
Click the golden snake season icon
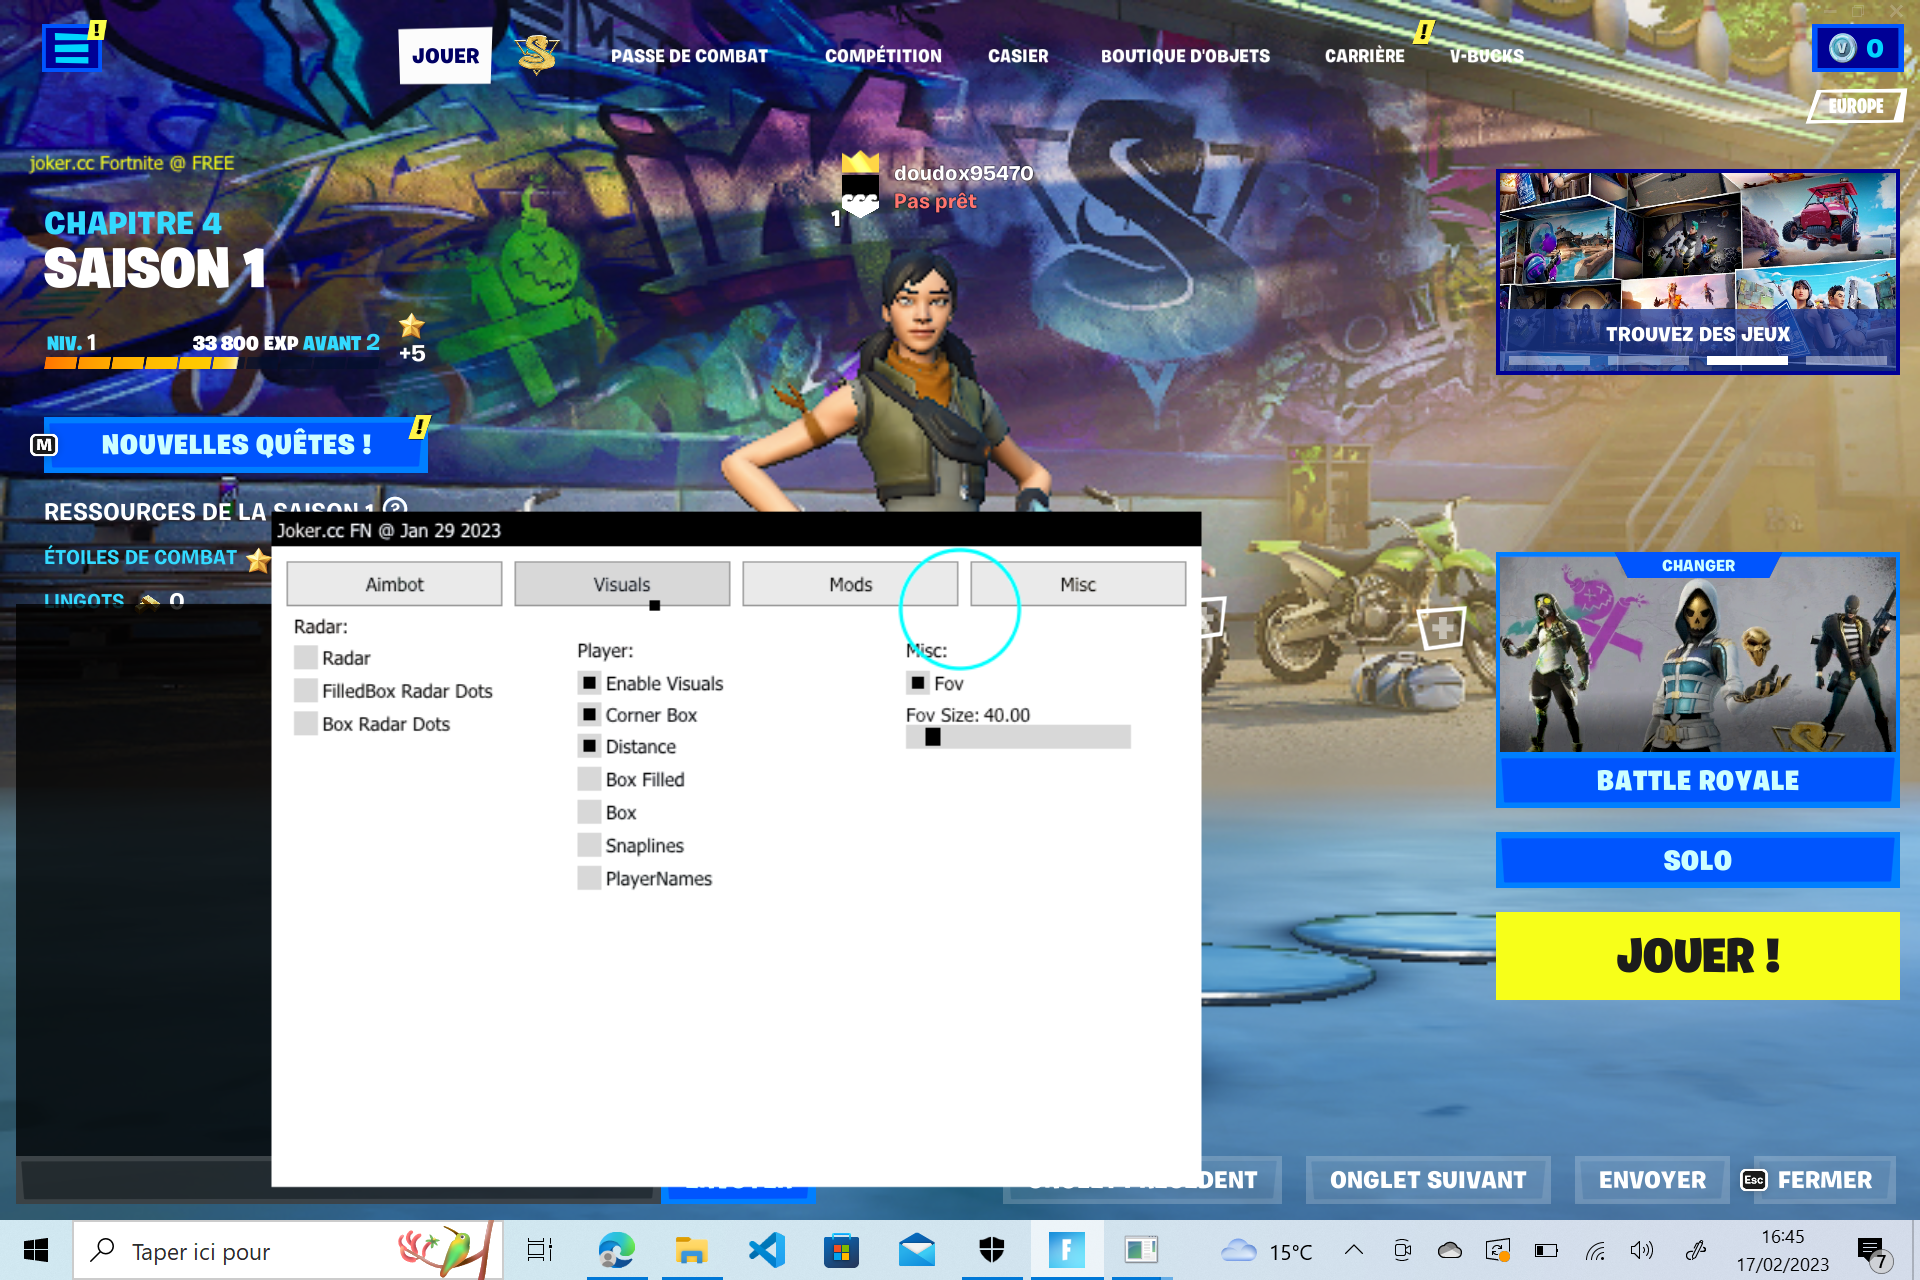537,55
